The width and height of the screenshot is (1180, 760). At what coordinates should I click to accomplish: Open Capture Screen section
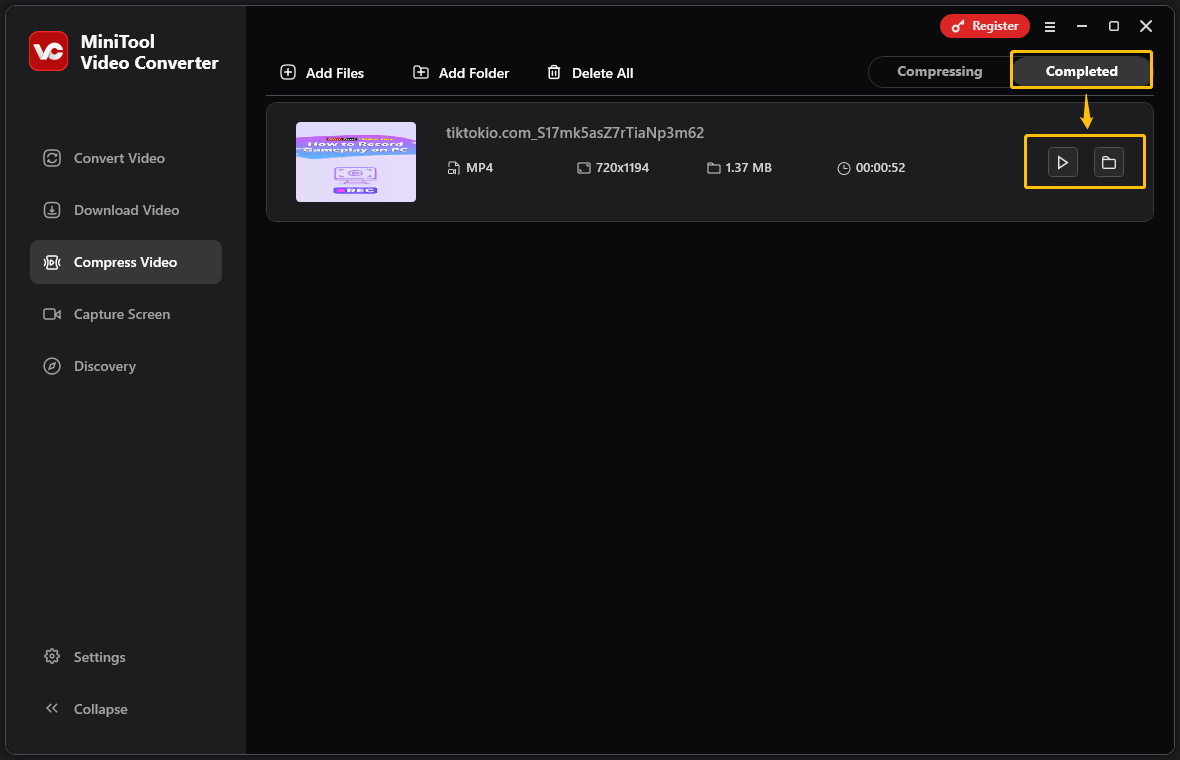126,314
